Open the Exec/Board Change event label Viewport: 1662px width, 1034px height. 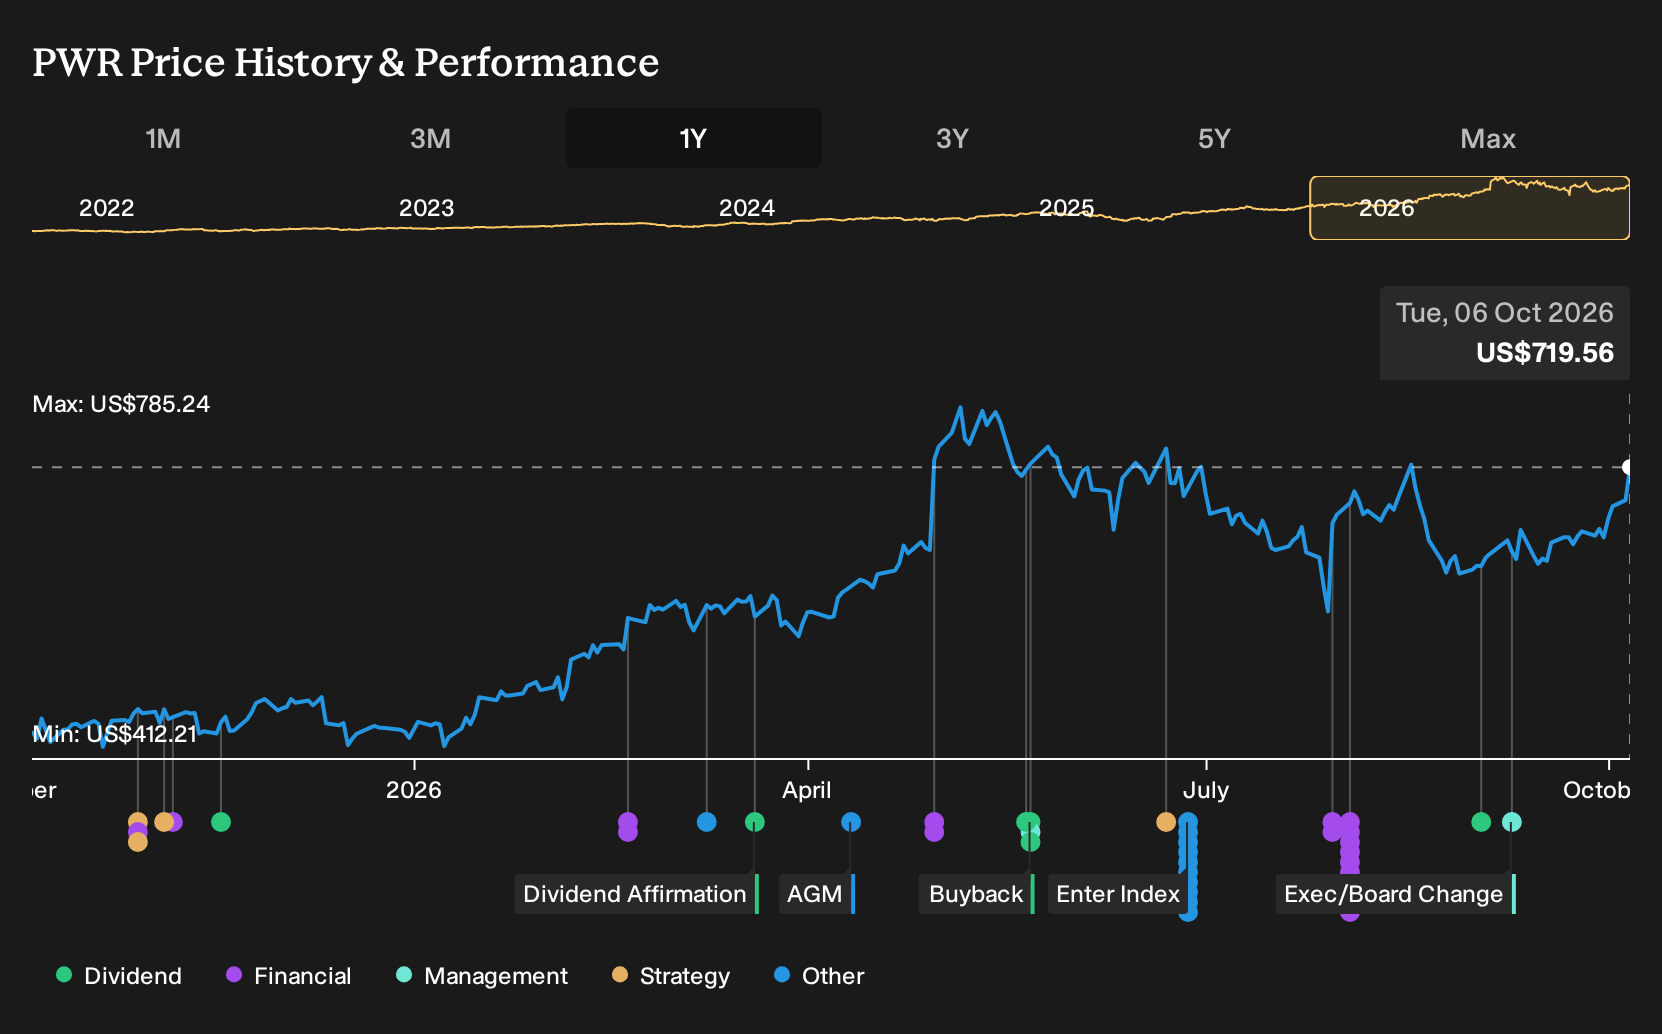pyautogui.click(x=1395, y=894)
